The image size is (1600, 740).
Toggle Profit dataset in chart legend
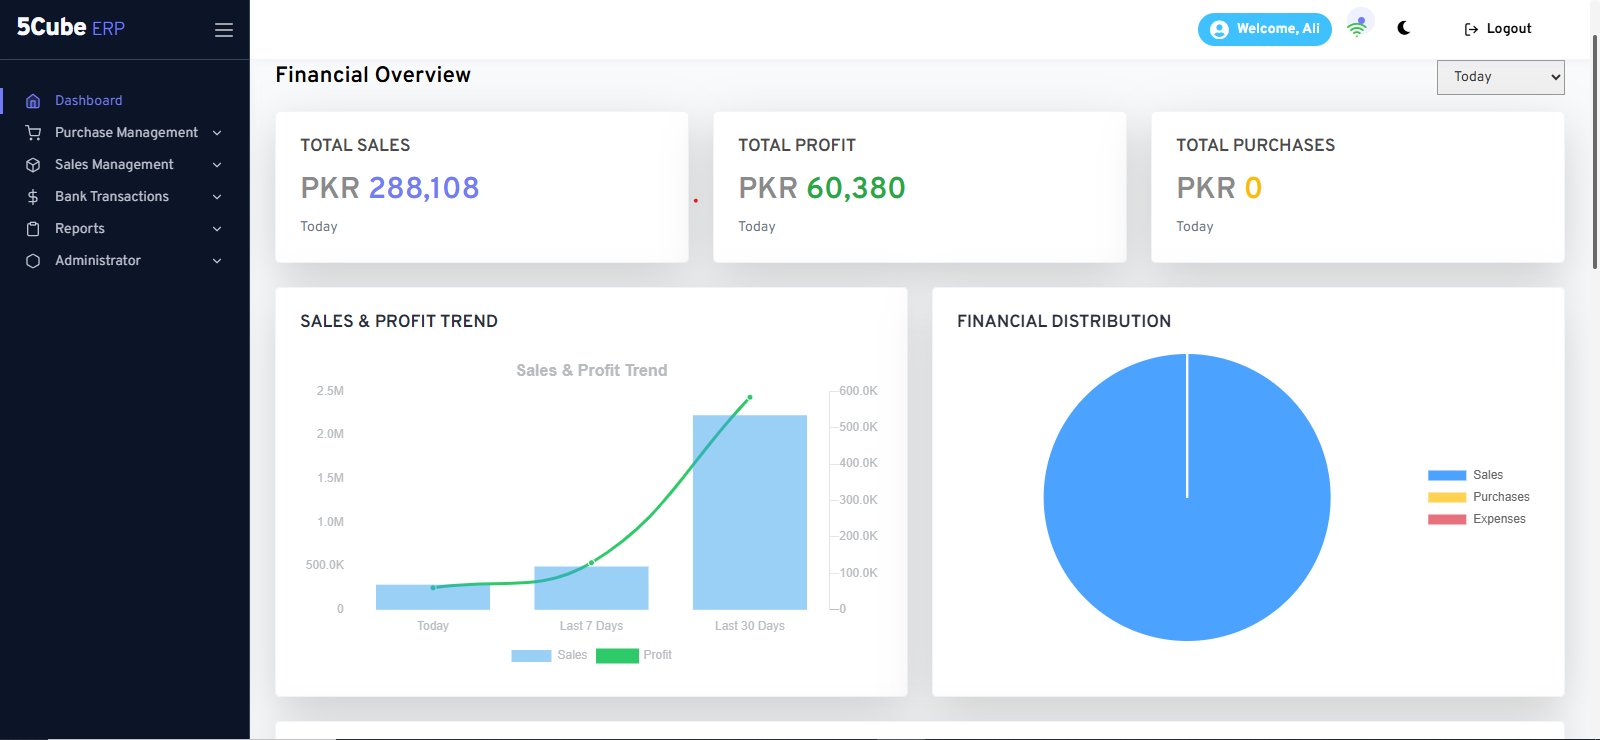(x=617, y=656)
